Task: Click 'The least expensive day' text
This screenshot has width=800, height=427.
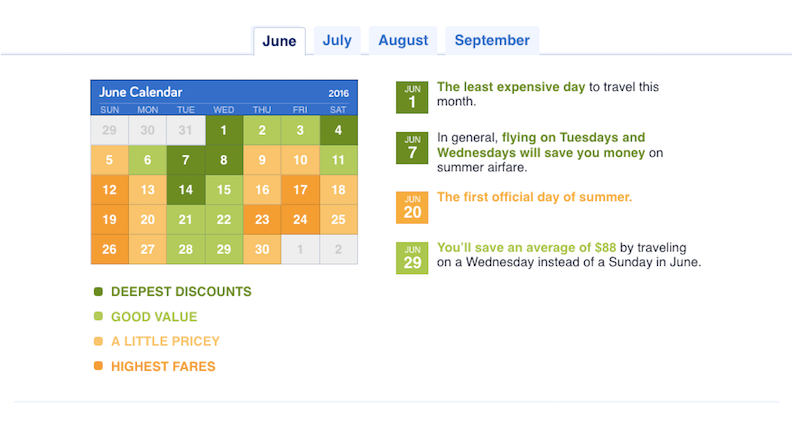Action: pyautogui.click(x=511, y=87)
